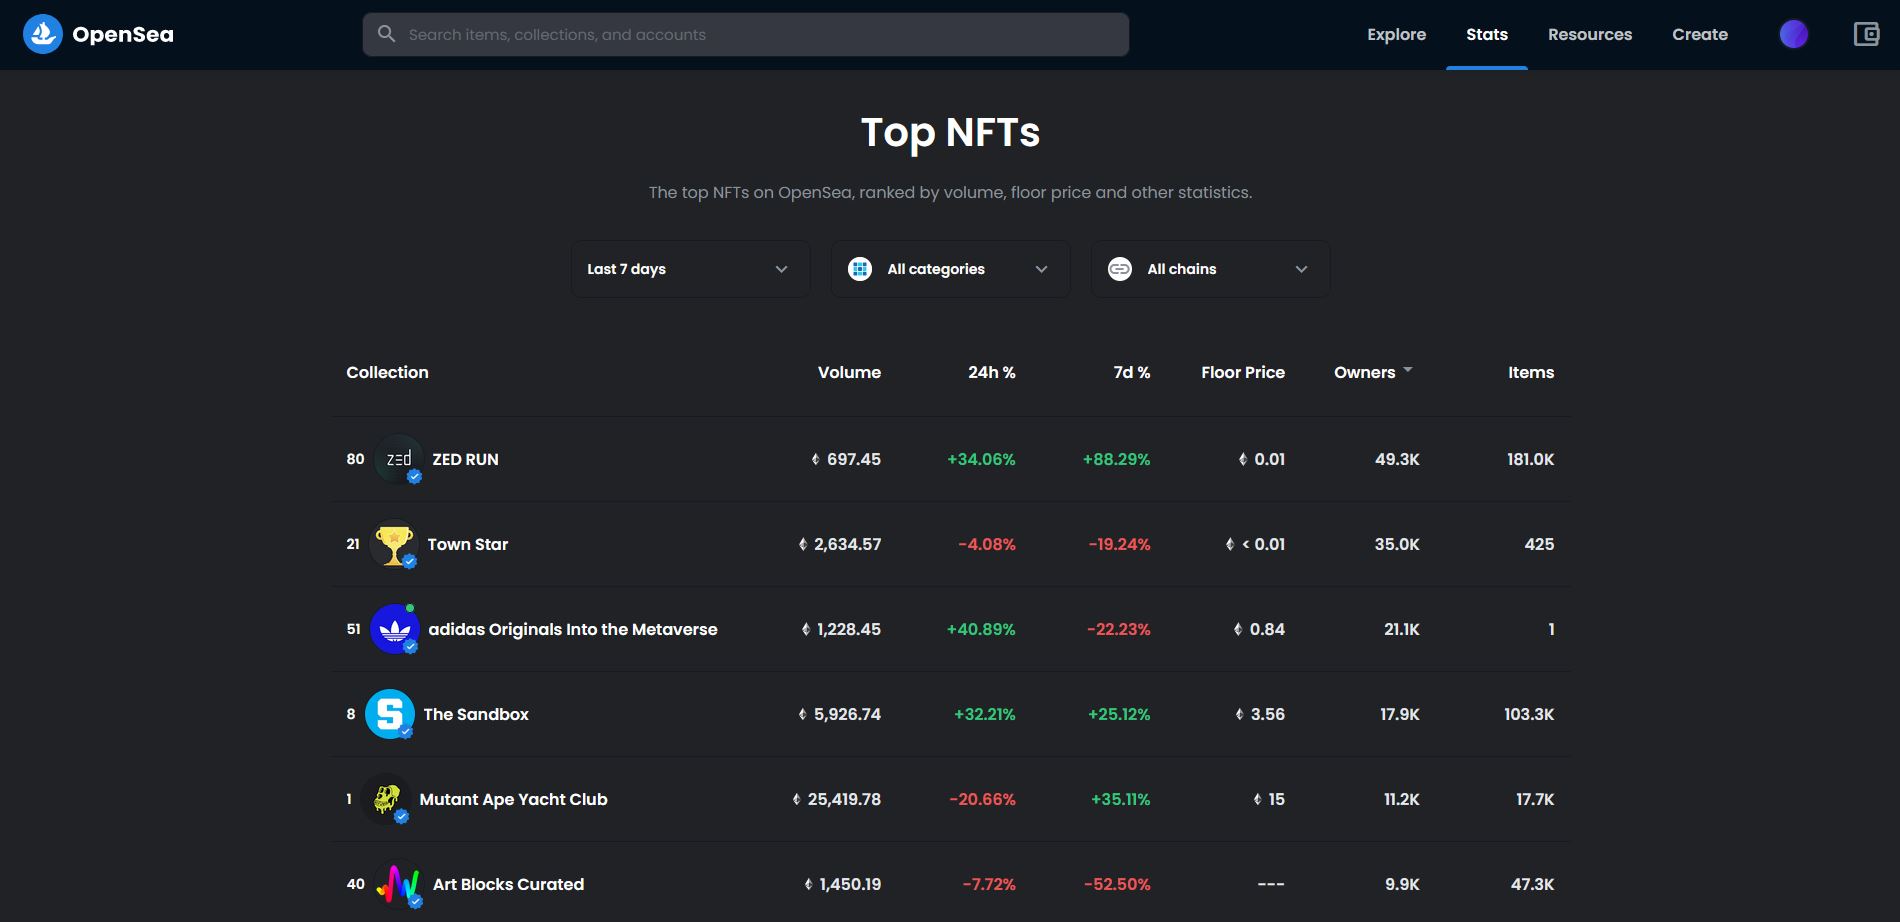Viewport: 1900px width, 922px height.
Task: Click the Top NFTs heading
Action: [x=950, y=132]
